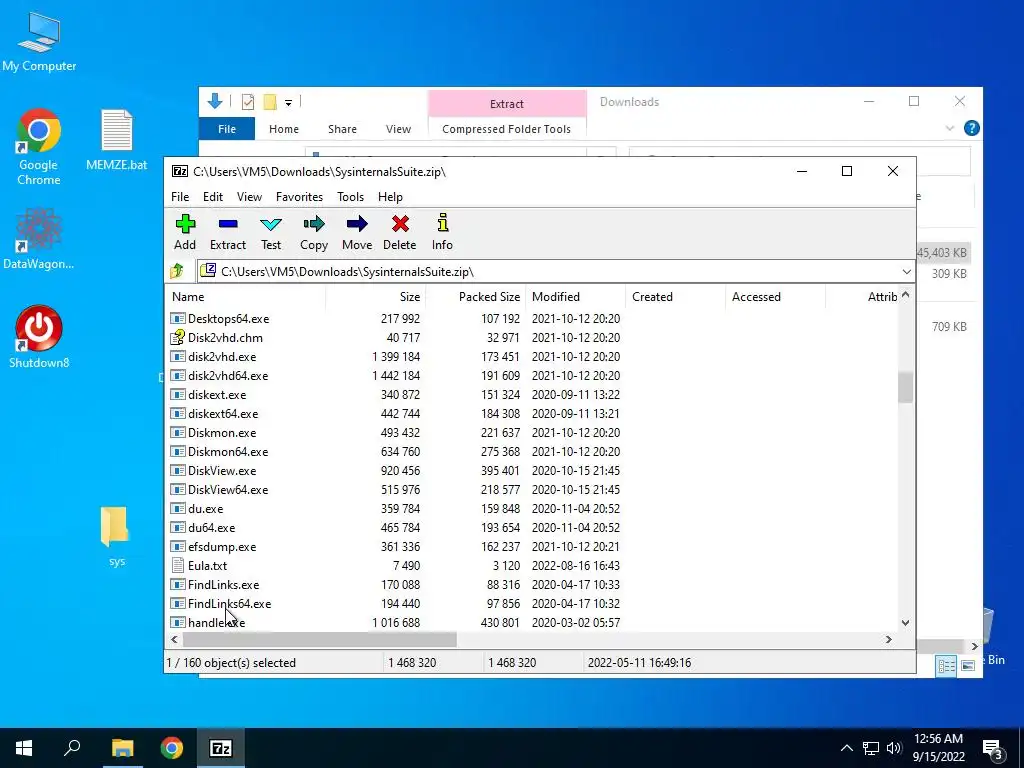
Task: Click the Move toolbar icon in 7-Zip
Action: [357, 232]
